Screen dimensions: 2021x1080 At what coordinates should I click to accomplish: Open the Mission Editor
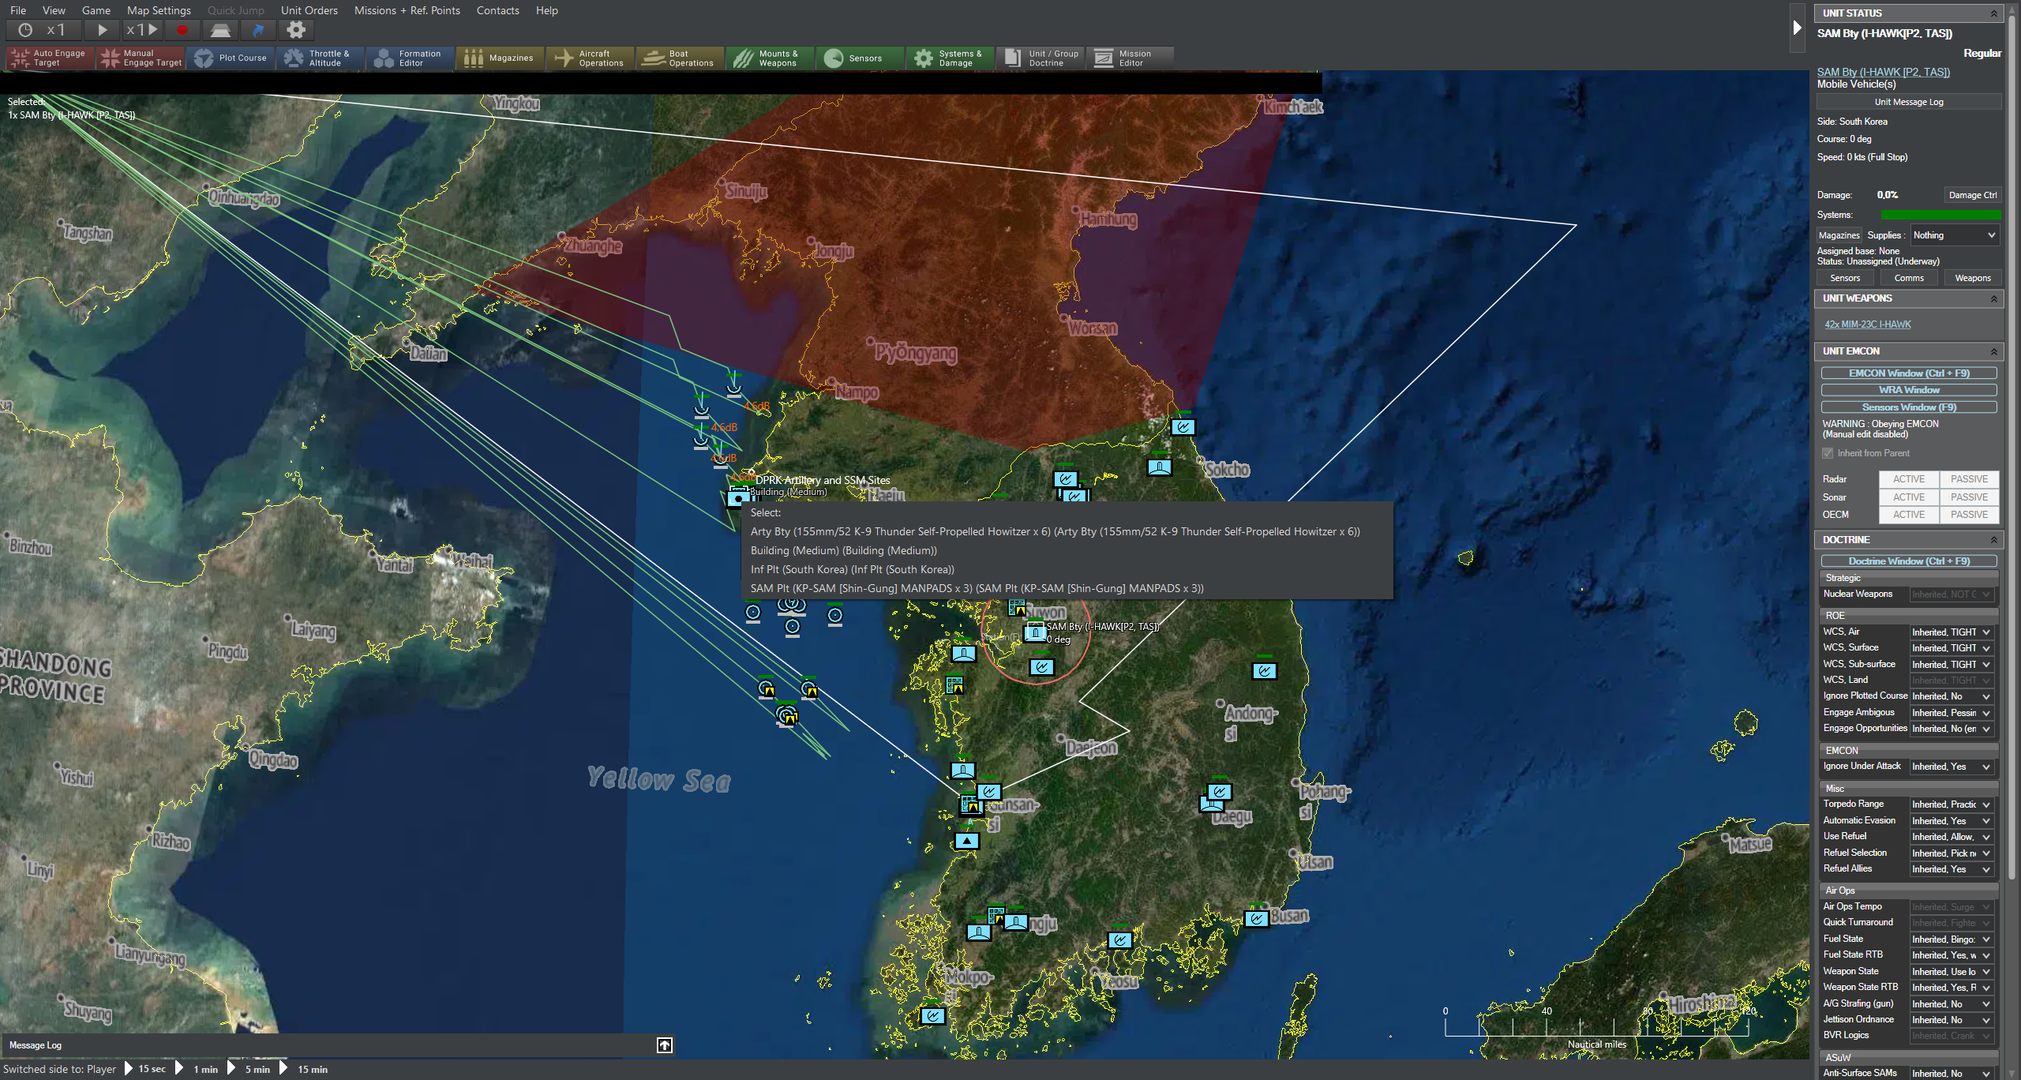(x=1130, y=58)
